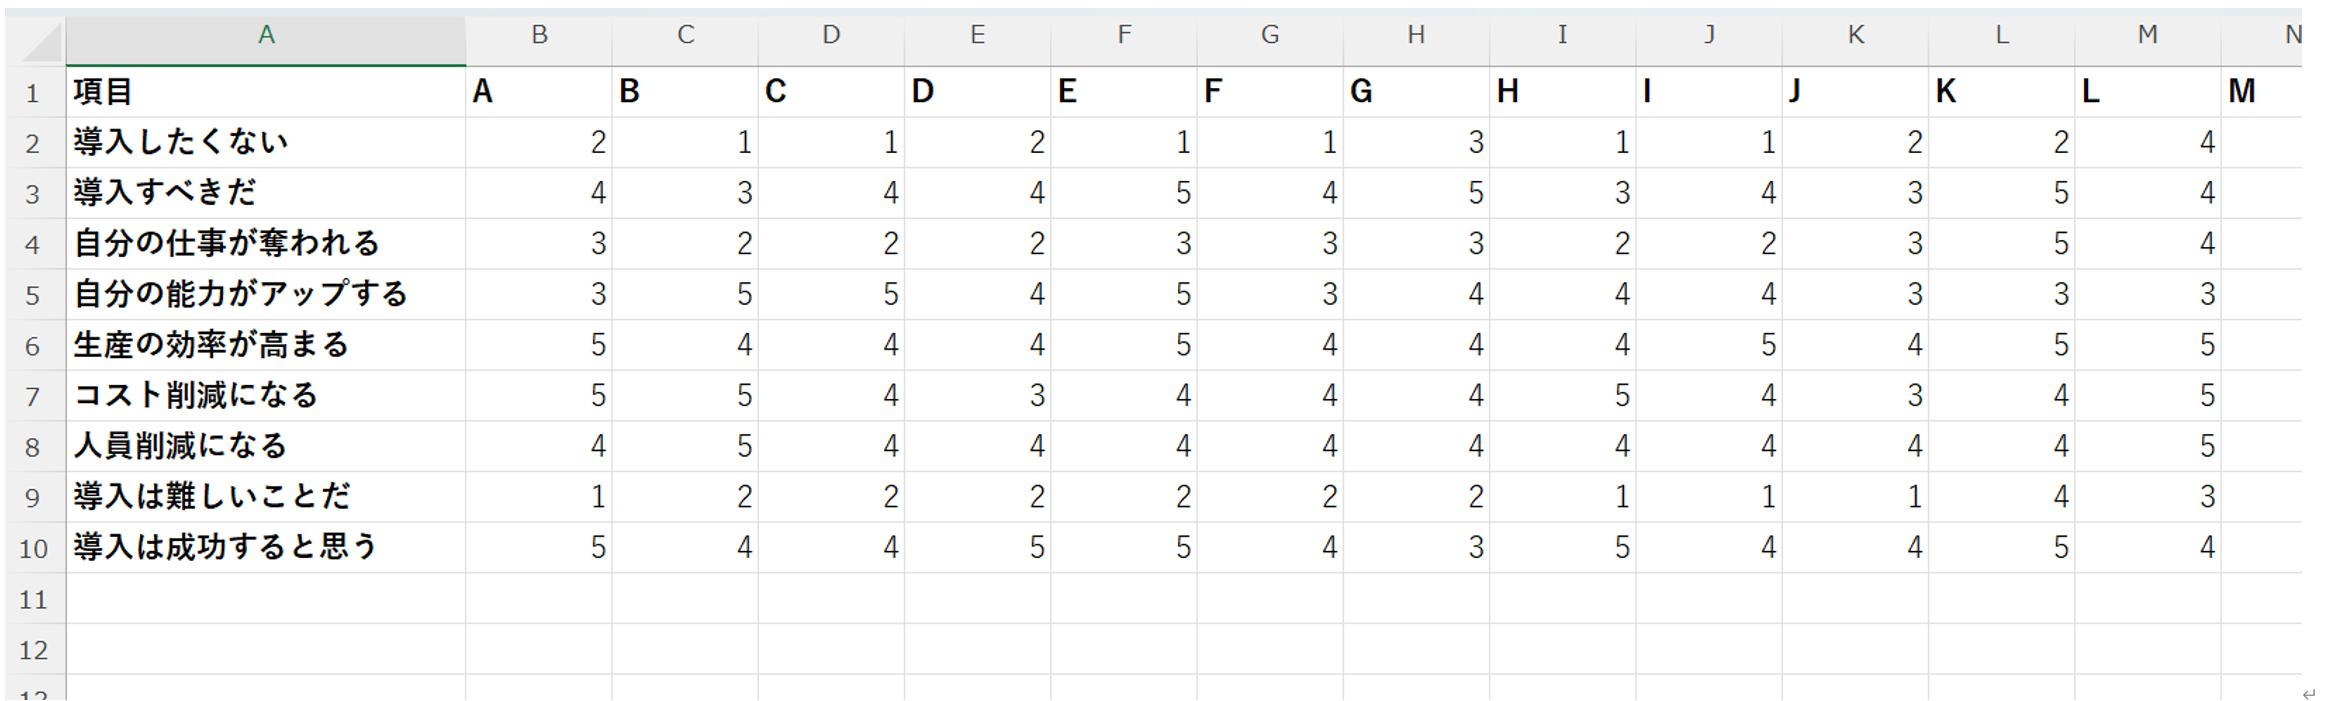Select entire column A via its header
2343x701 pixels.
point(266,36)
